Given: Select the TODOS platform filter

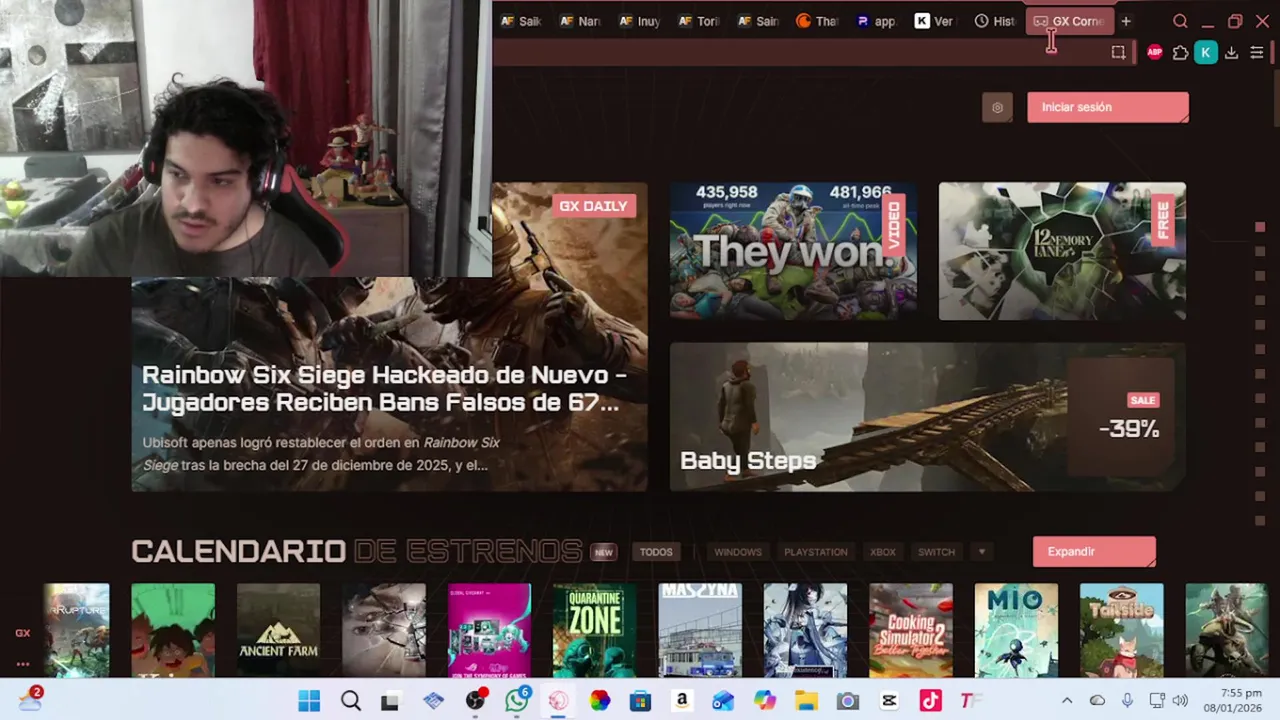Looking at the screenshot, I should click(656, 552).
